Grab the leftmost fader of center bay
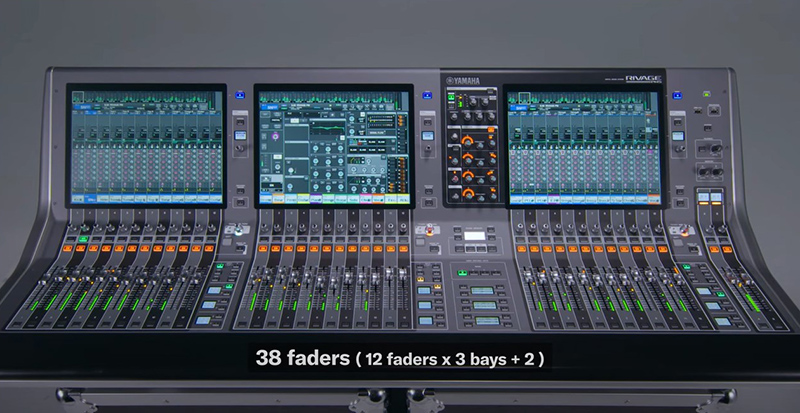 (255, 277)
